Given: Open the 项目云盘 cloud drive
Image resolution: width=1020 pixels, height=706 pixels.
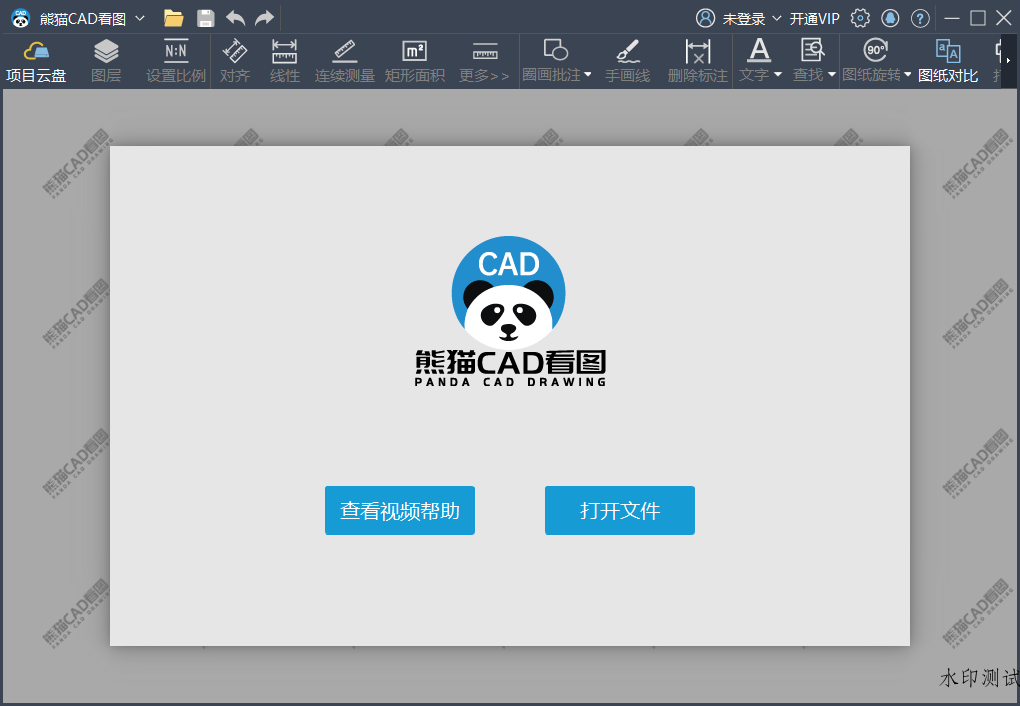Looking at the screenshot, I should (x=36, y=62).
